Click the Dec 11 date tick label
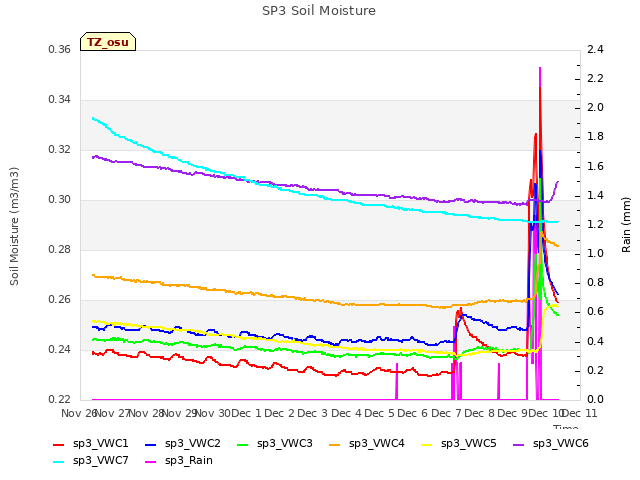Image resolution: width=640 pixels, height=480 pixels. 580,414
